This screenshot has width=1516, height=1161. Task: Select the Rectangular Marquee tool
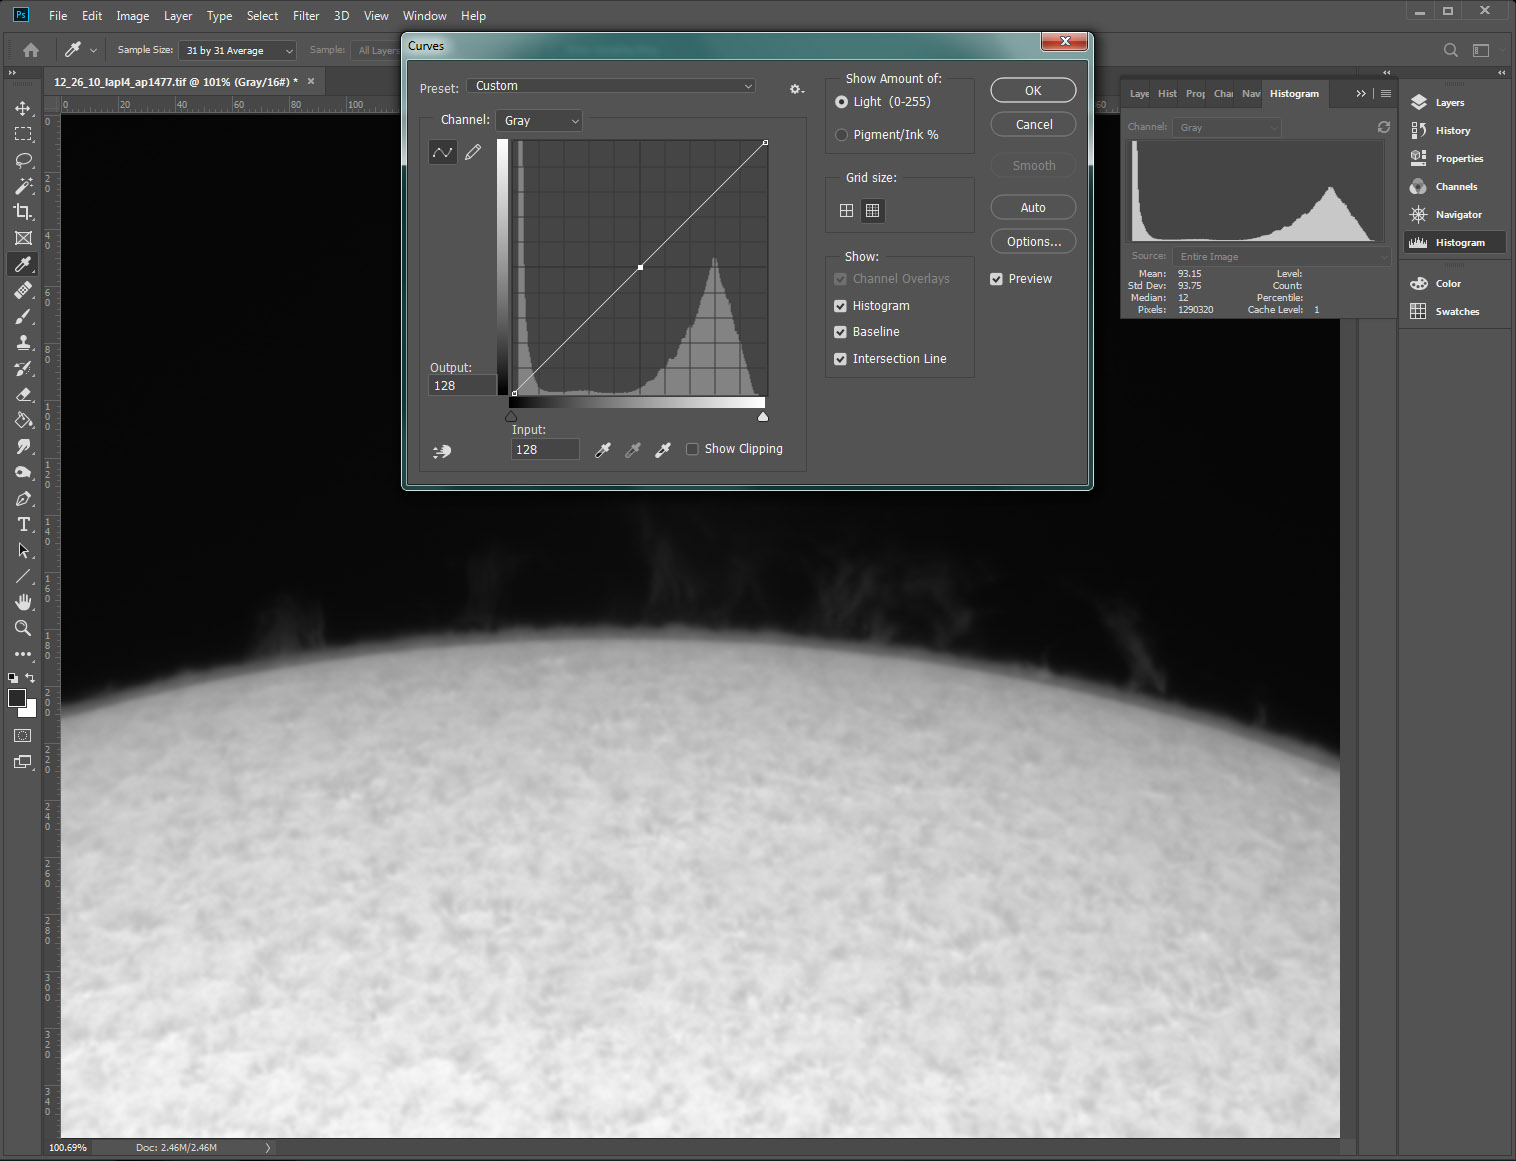[23, 134]
